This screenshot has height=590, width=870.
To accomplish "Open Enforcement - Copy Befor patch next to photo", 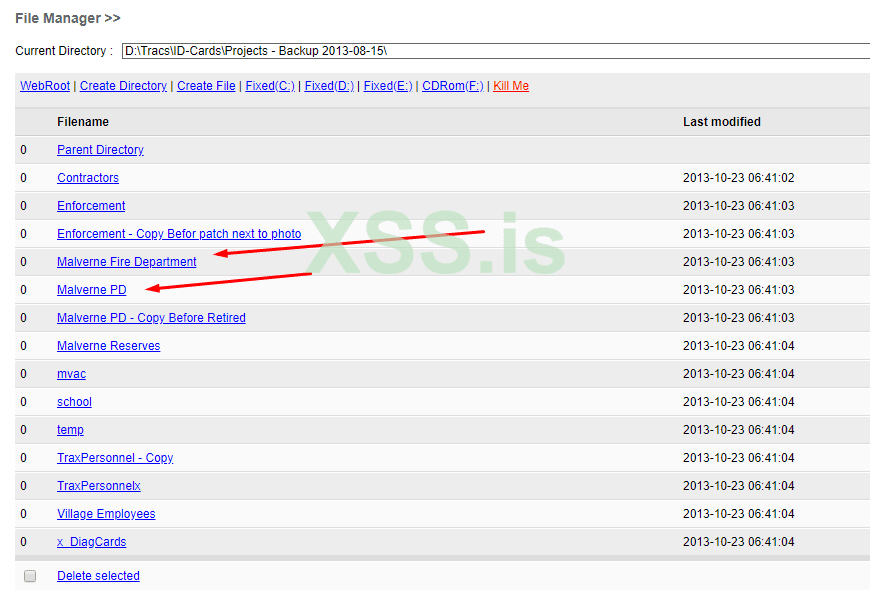I will (x=179, y=234).
